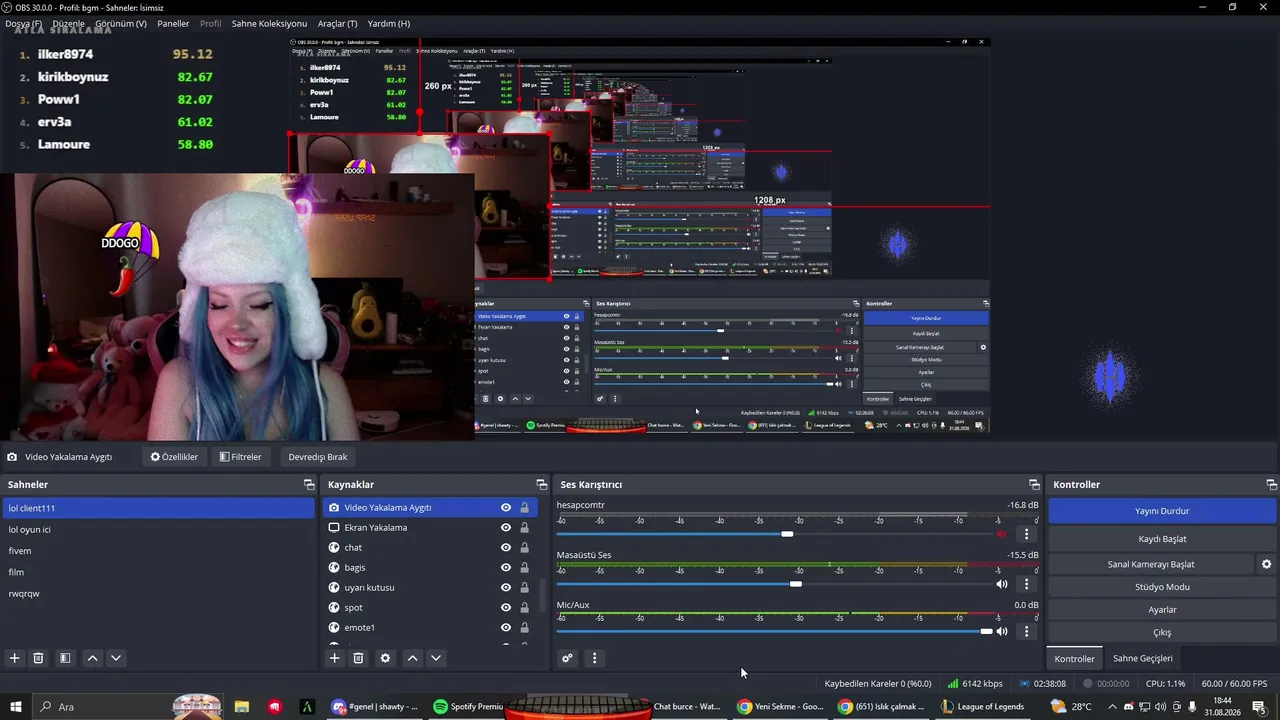Screen dimensions: 1280x720
Task: Open scene filters icon in Sahneler toolbar
Action: (x=65, y=658)
